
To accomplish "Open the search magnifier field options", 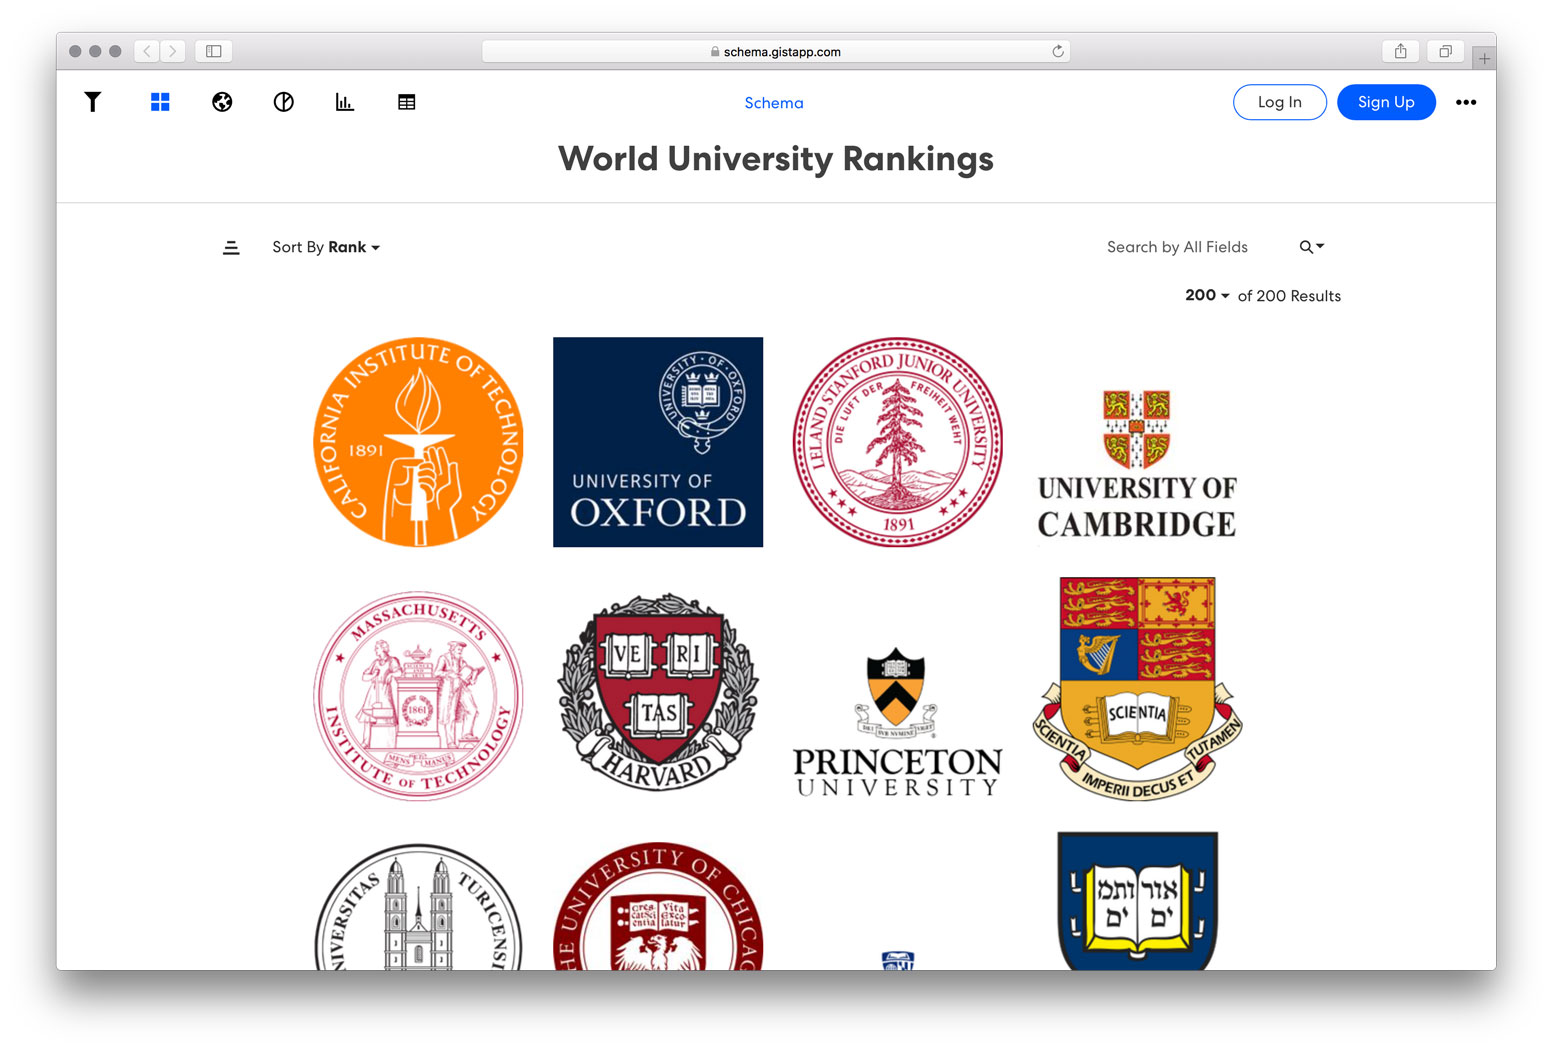I will tap(1312, 247).
